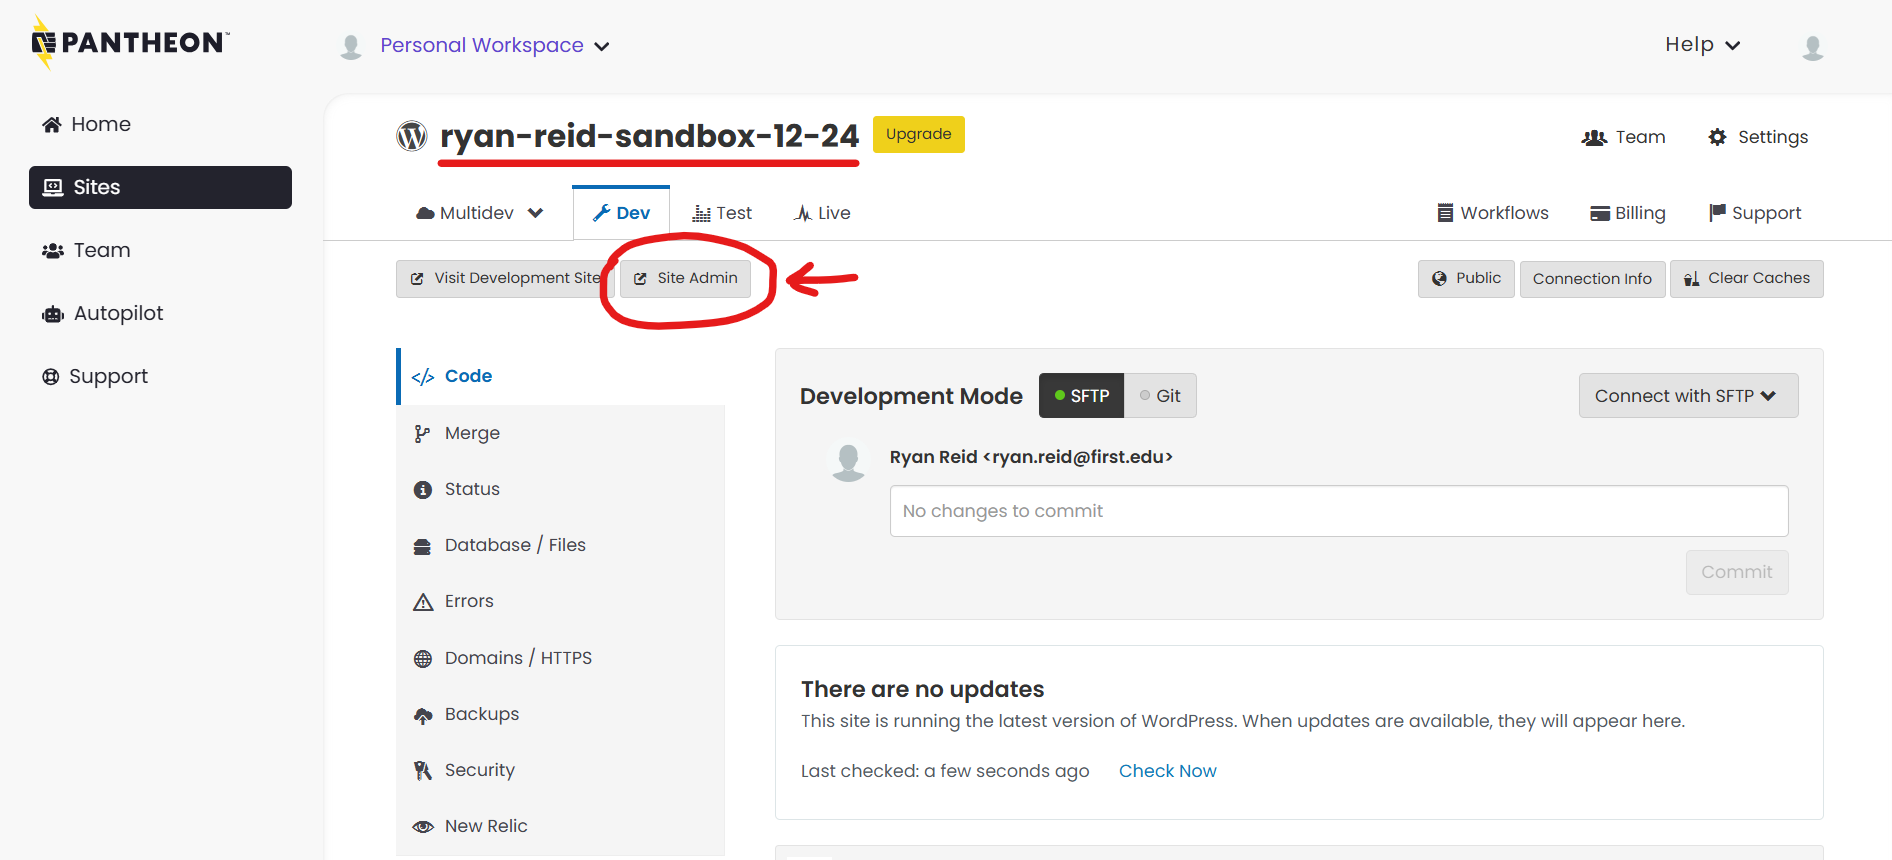
Task: Open the Domains / HTTPS section
Action: (x=561, y=658)
